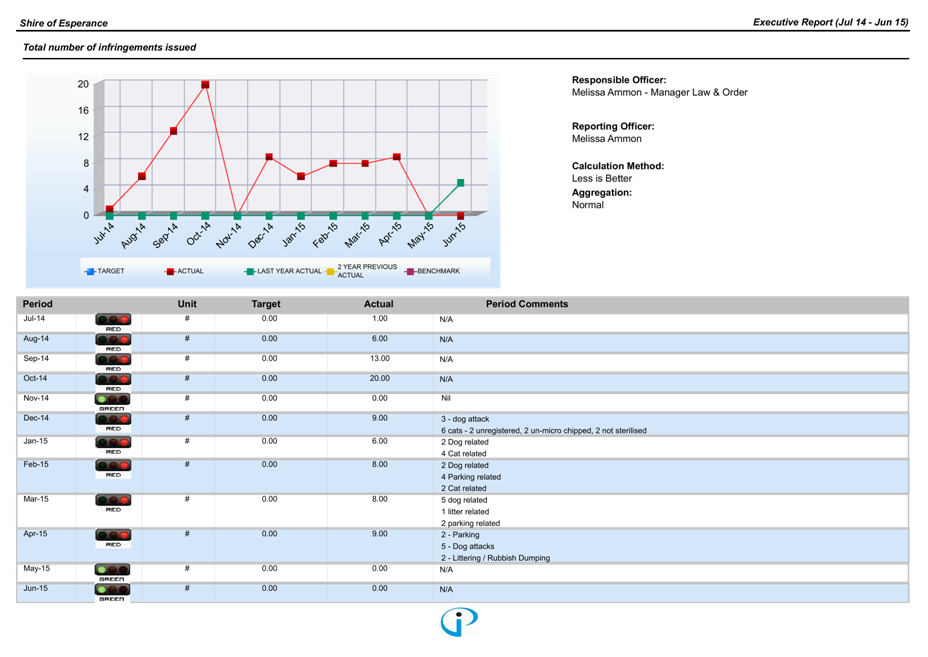Click the 'Target' table column header
Screen dimensions: 928x657
click(266, 304)
